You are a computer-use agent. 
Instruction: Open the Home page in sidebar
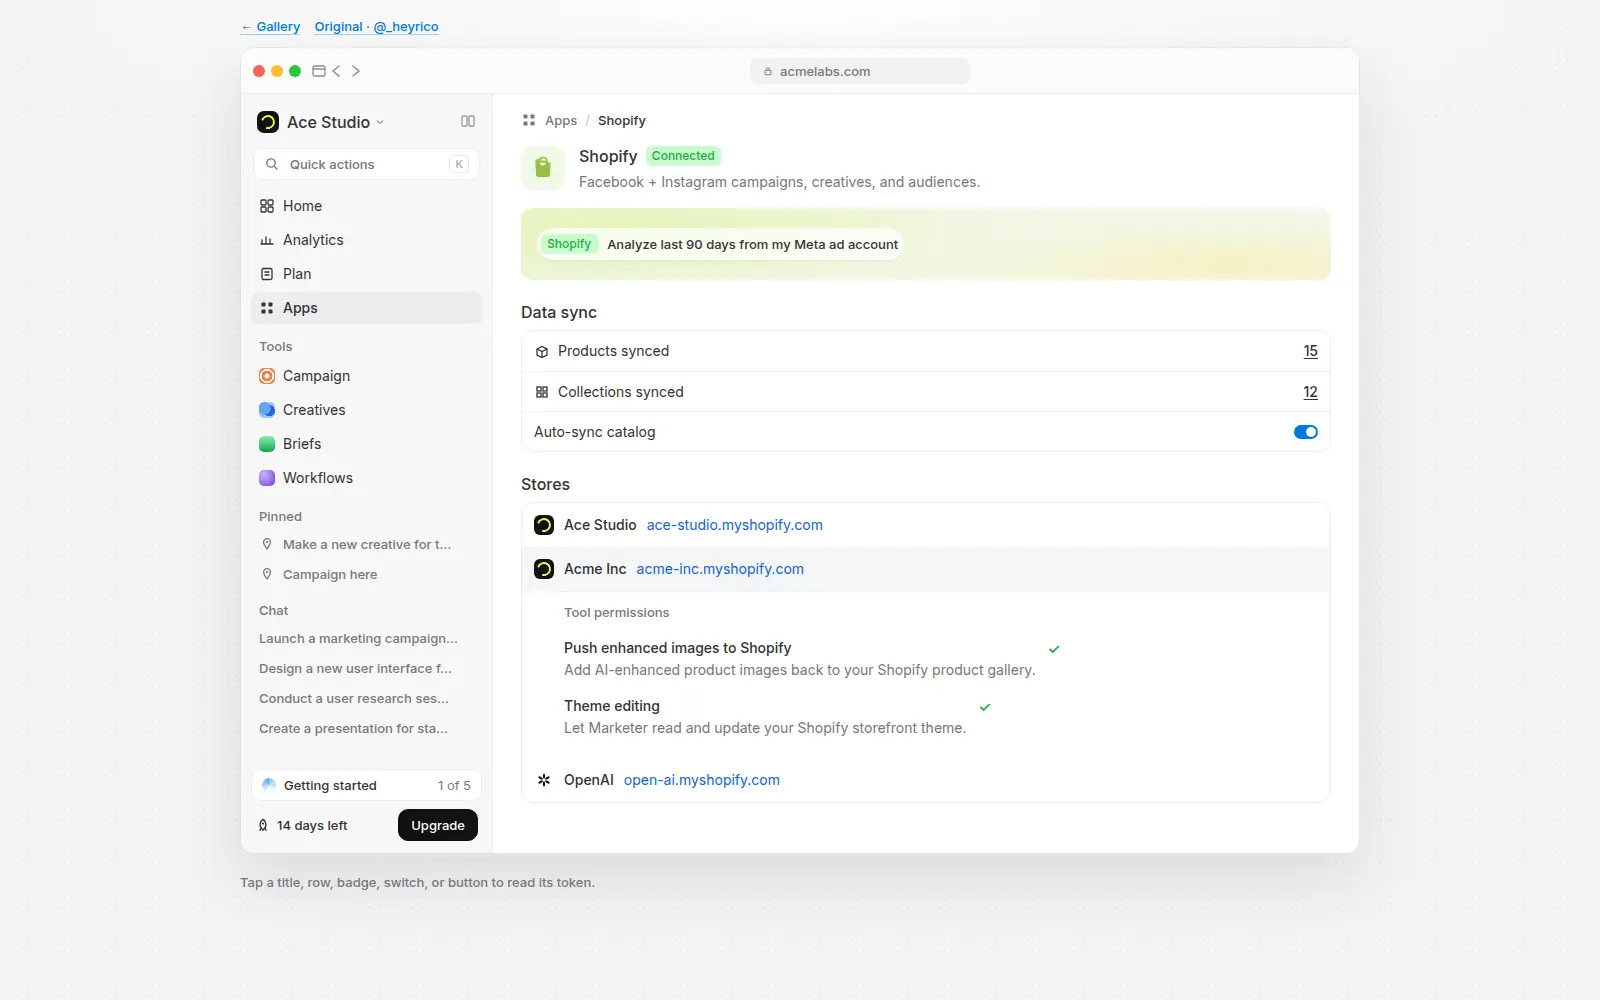point(366,206)
